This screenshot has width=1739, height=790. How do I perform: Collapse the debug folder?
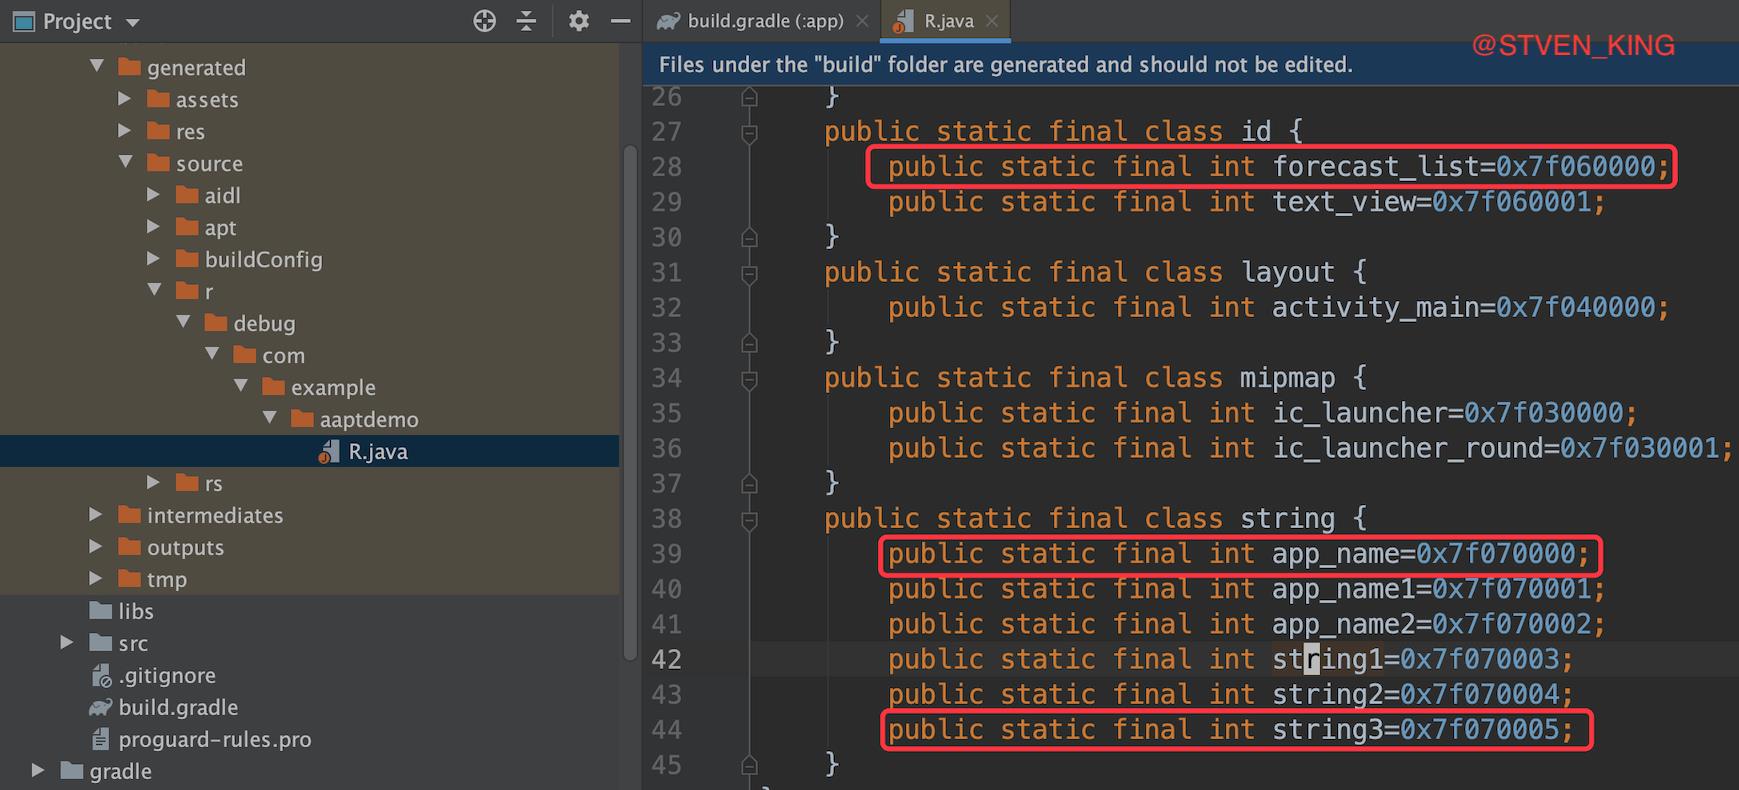184,323
